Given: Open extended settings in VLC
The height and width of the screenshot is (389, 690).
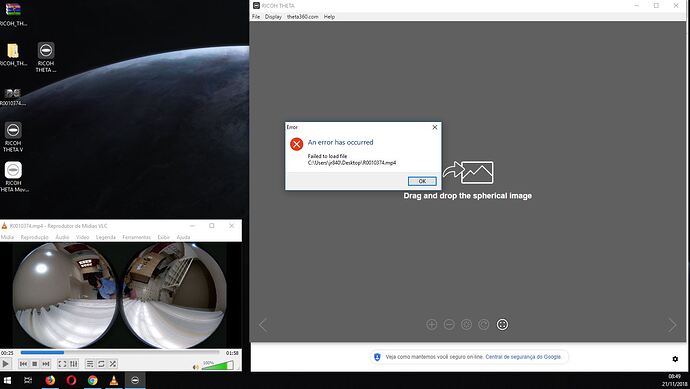Looking at the screenshot, I should tap(73, 364).
